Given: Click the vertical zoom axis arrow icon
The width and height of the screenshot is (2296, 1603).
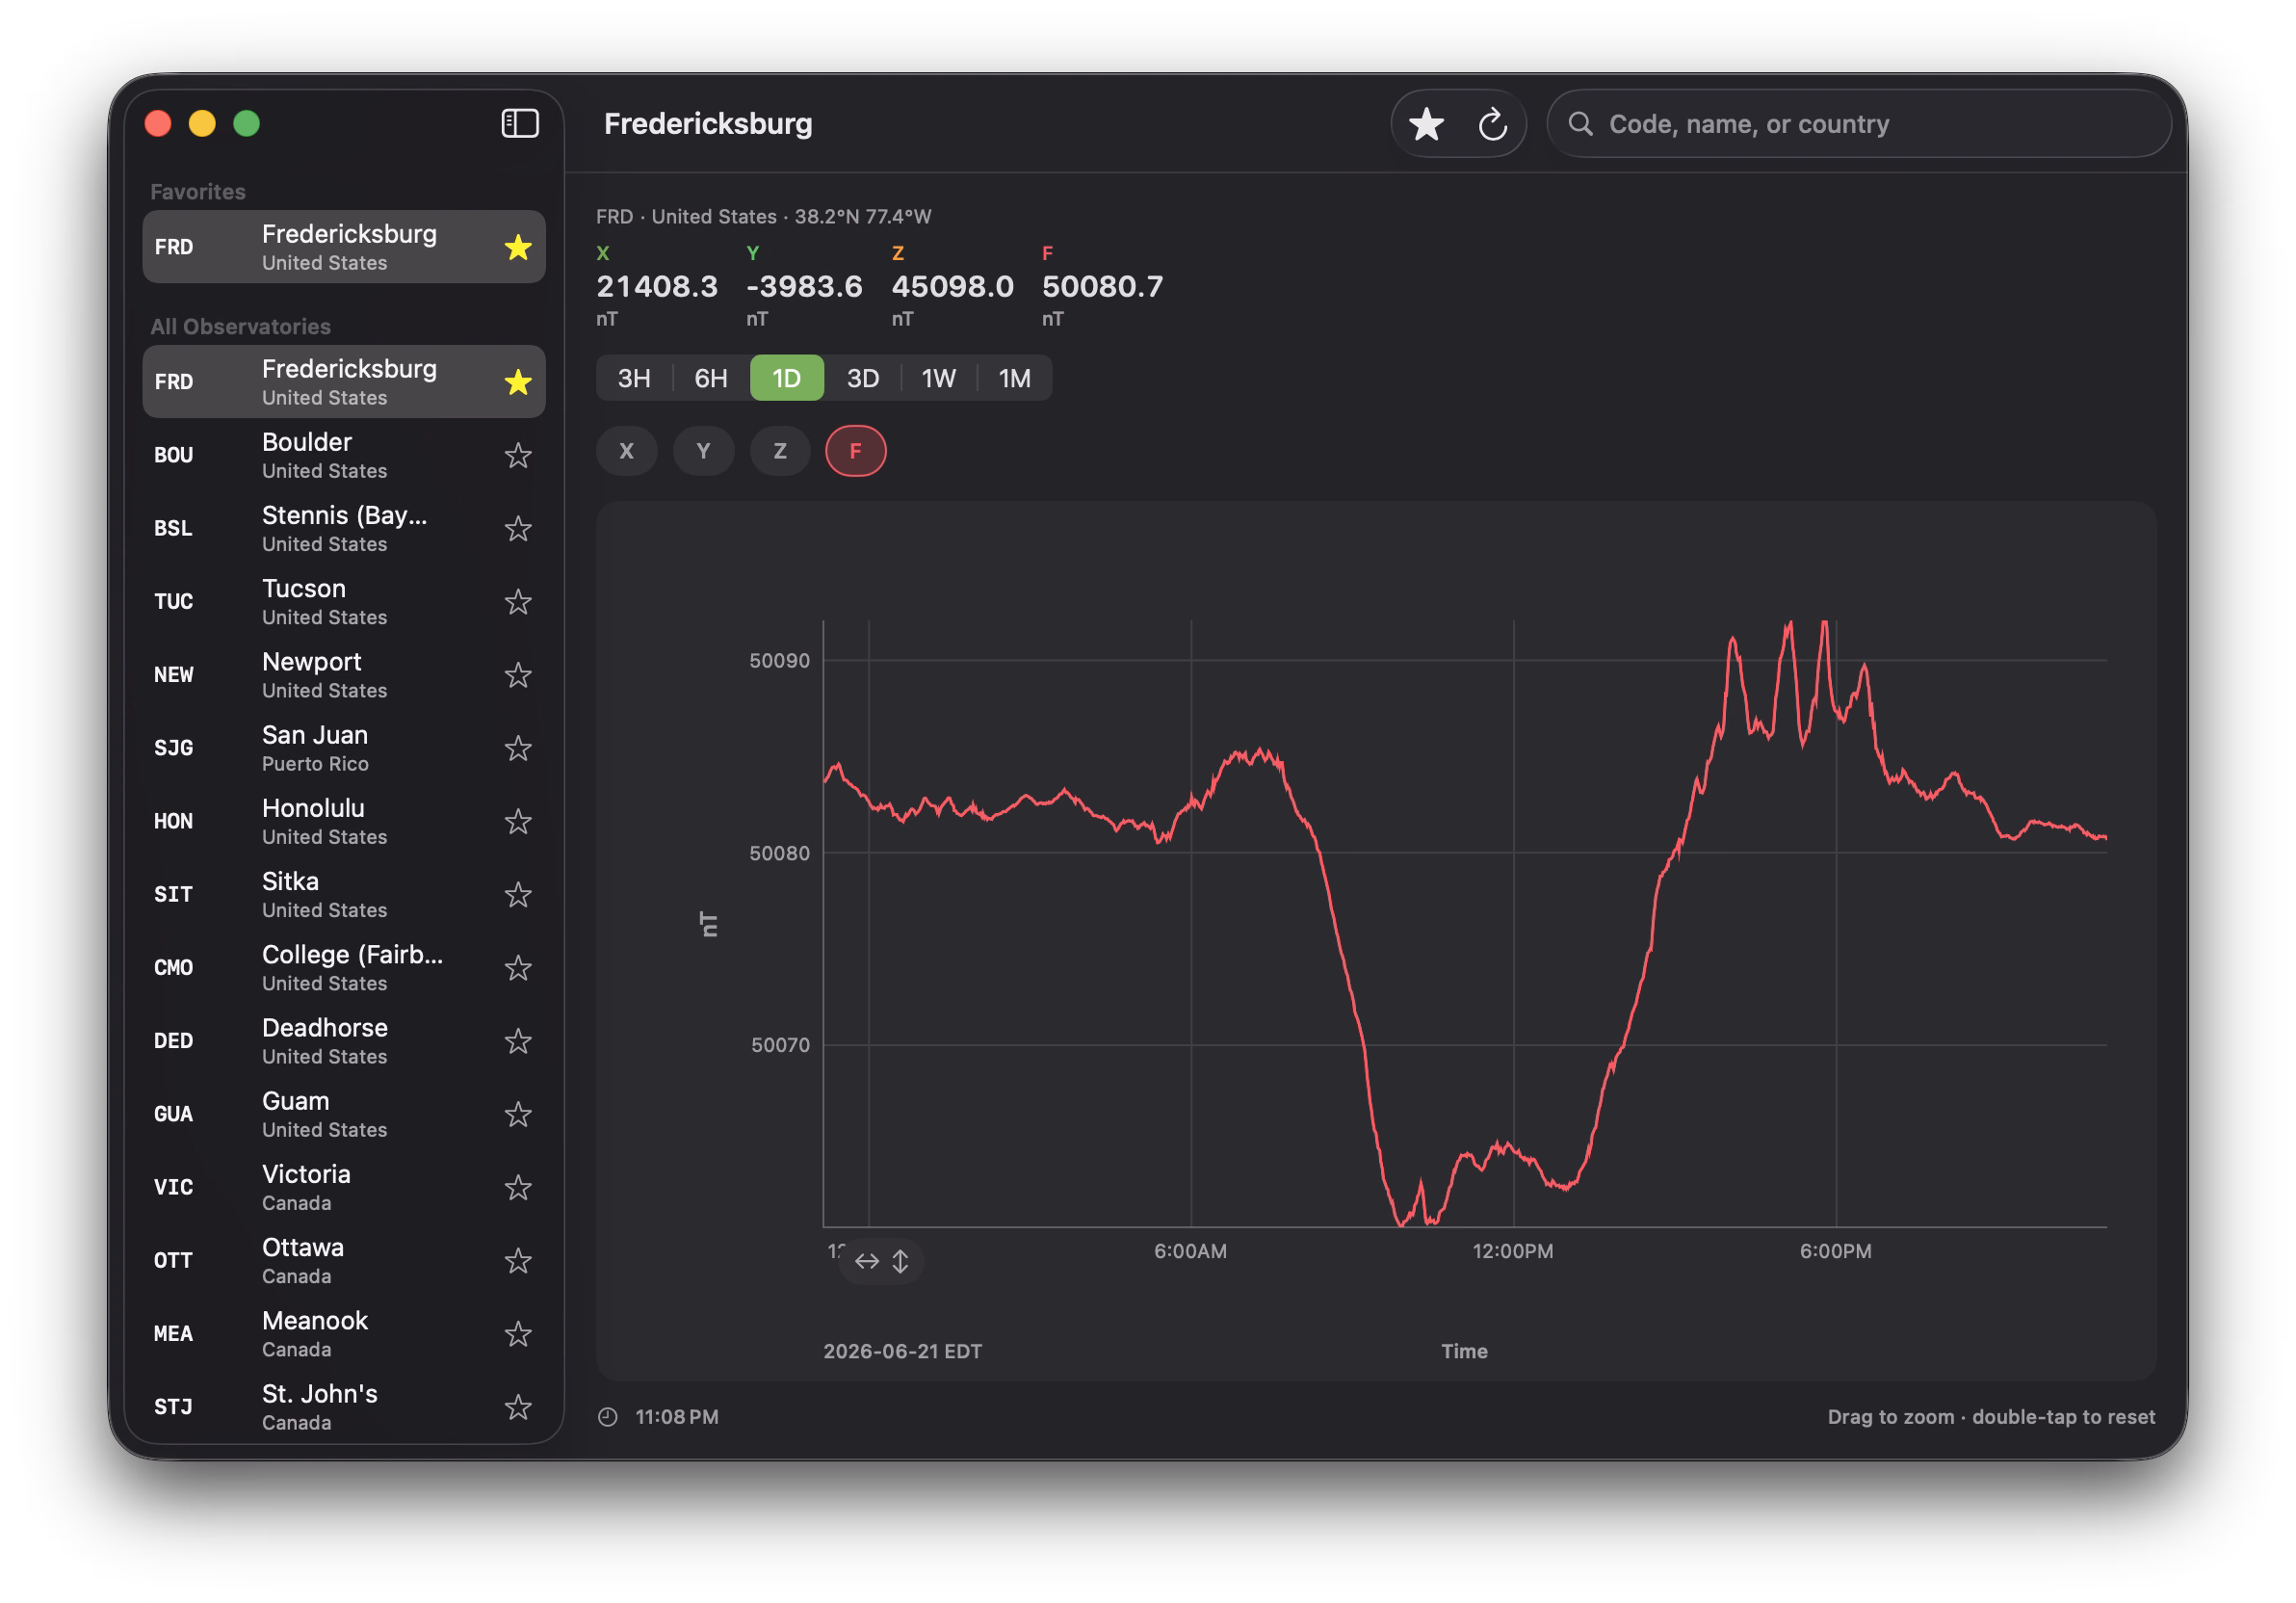Looking at the screenshot, I should point(901,1261).
